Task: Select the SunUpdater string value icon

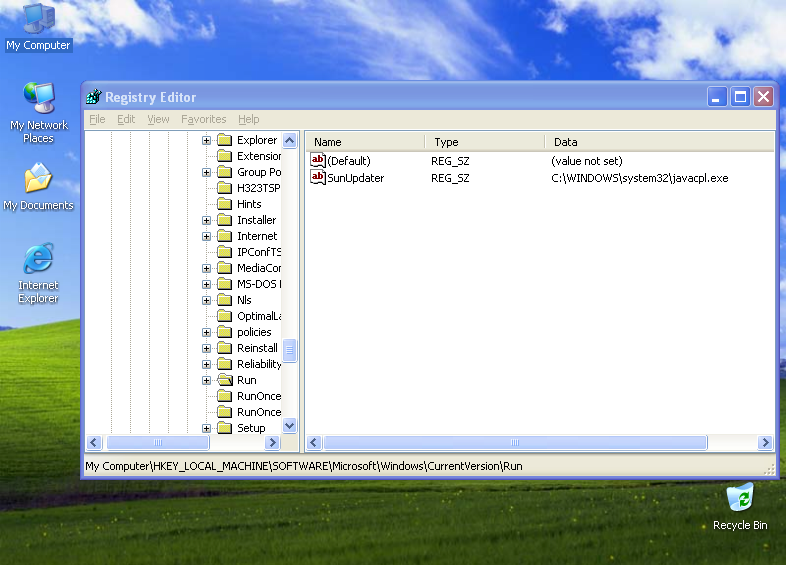Action: click(x=318, y=177)
